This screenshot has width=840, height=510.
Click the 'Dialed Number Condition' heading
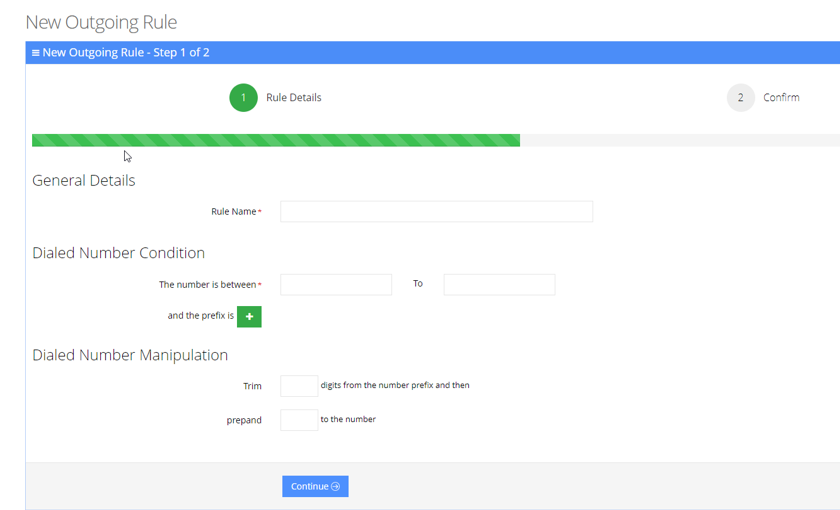(x=118, y=253)
